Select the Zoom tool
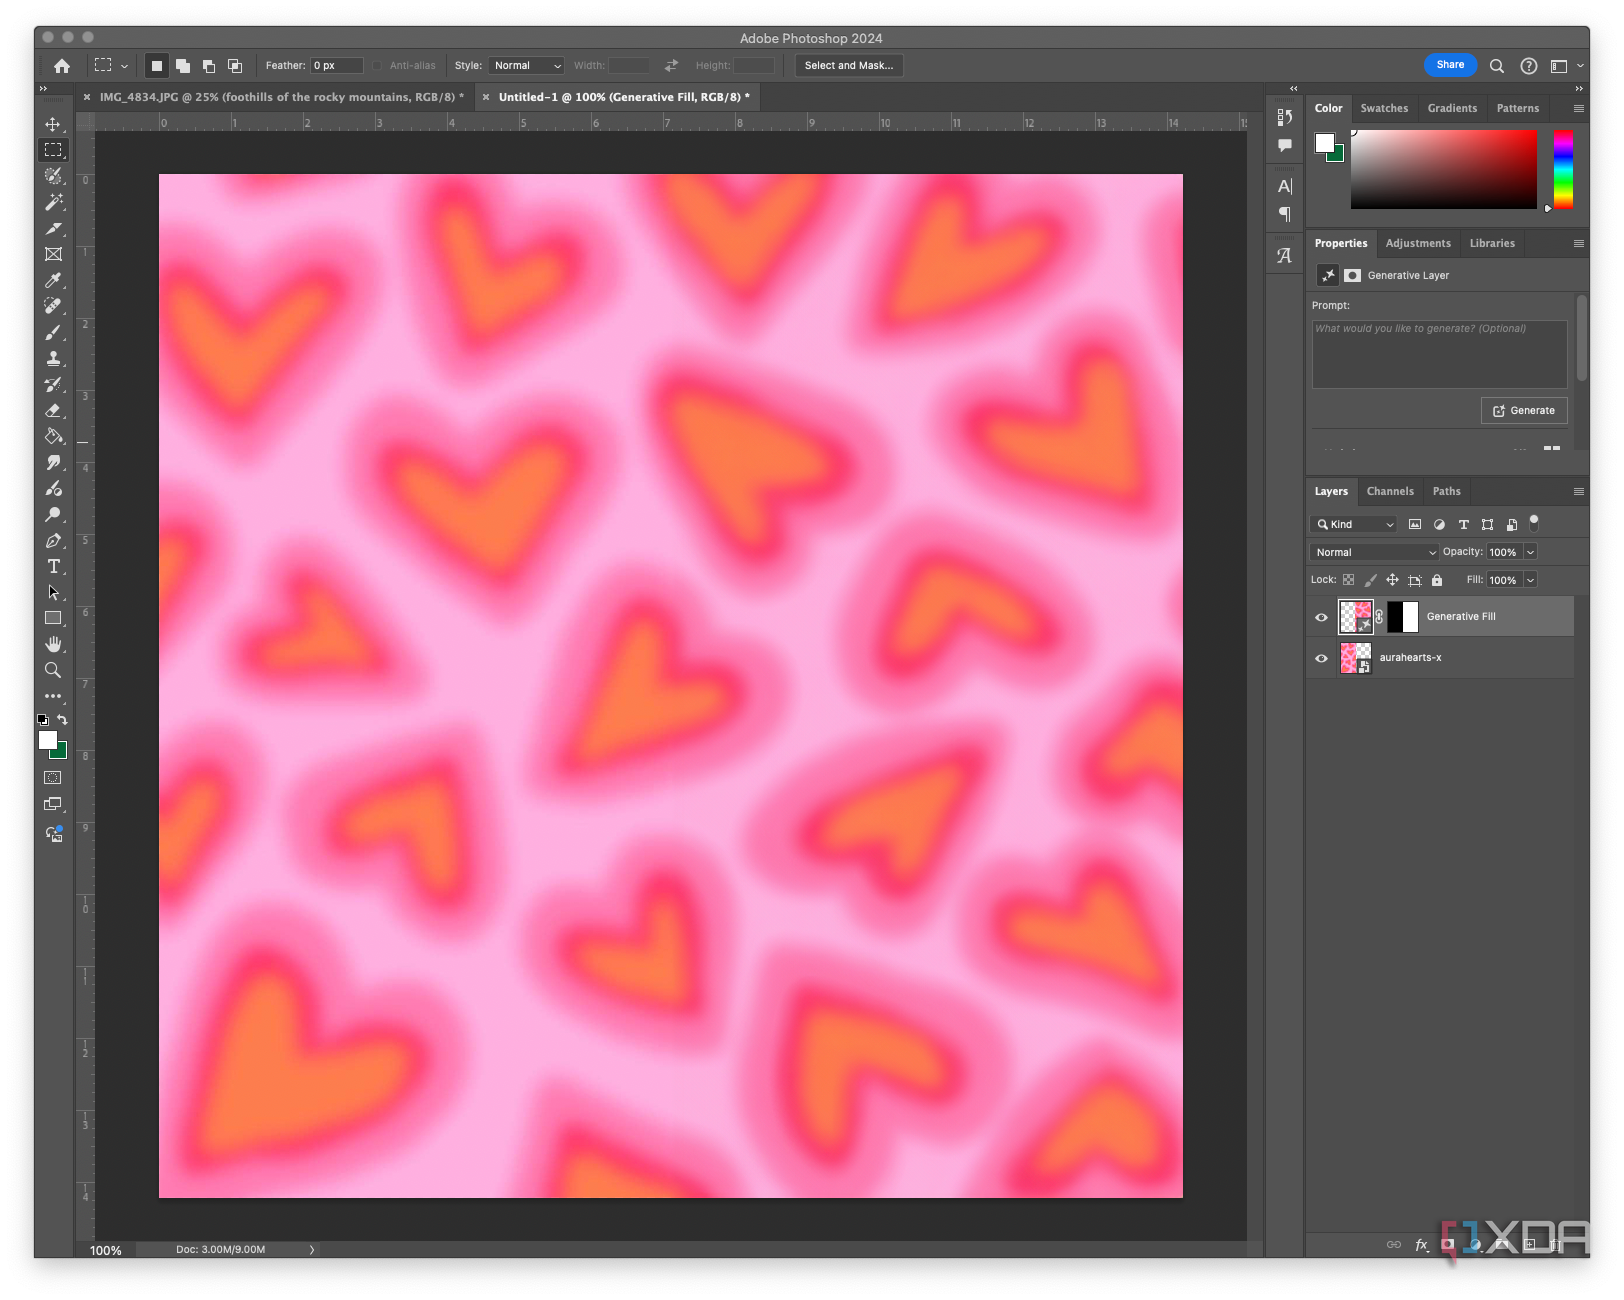Viewport: 1624px width, 1300px height. [x=53, y=670]
